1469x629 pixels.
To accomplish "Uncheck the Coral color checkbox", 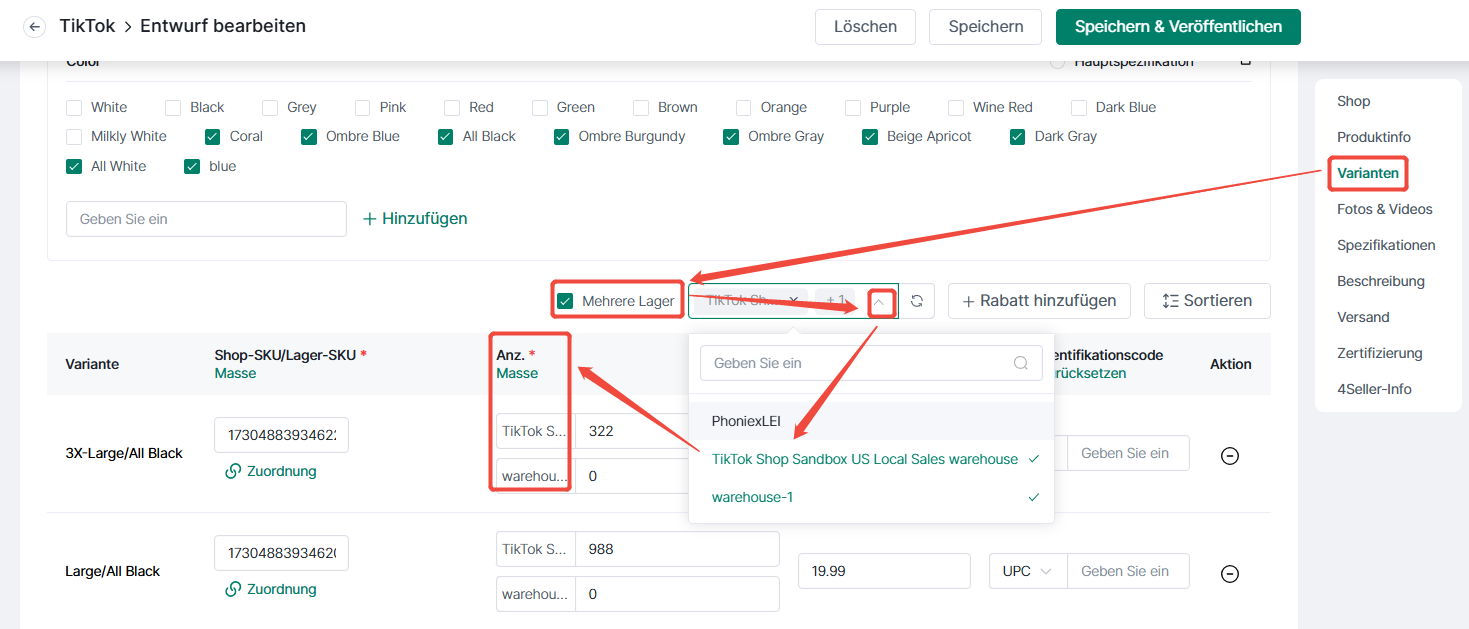I will pyautogui.click(x=213, y=136).
